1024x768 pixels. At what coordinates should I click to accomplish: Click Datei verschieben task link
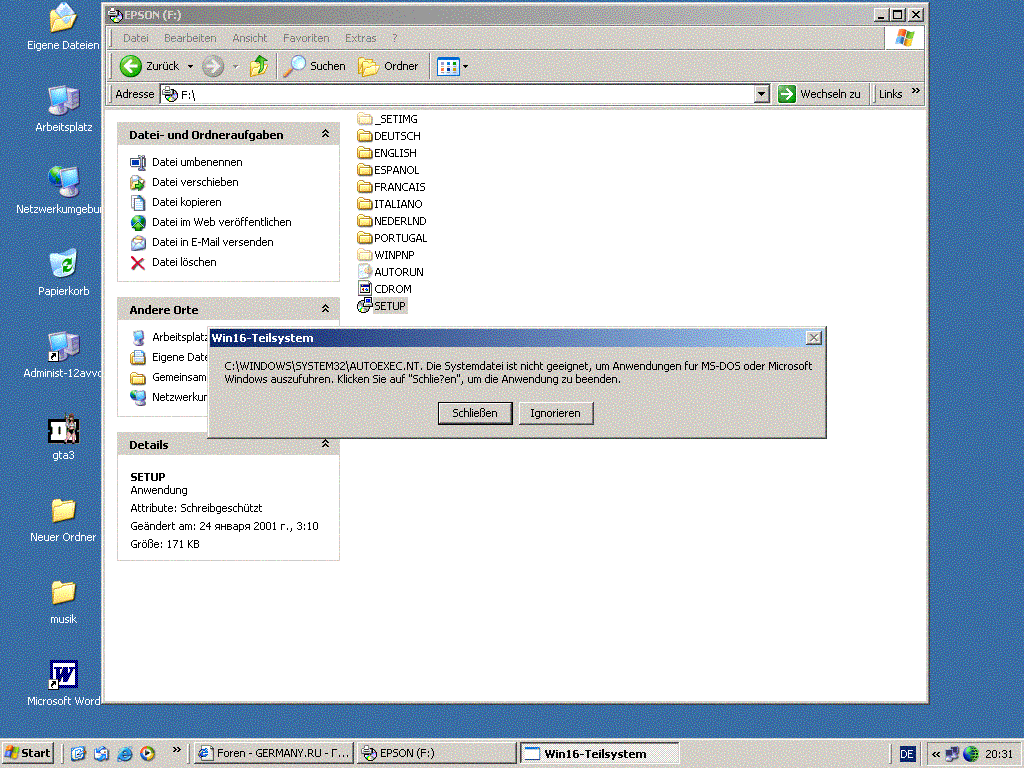tap(195, 182)
